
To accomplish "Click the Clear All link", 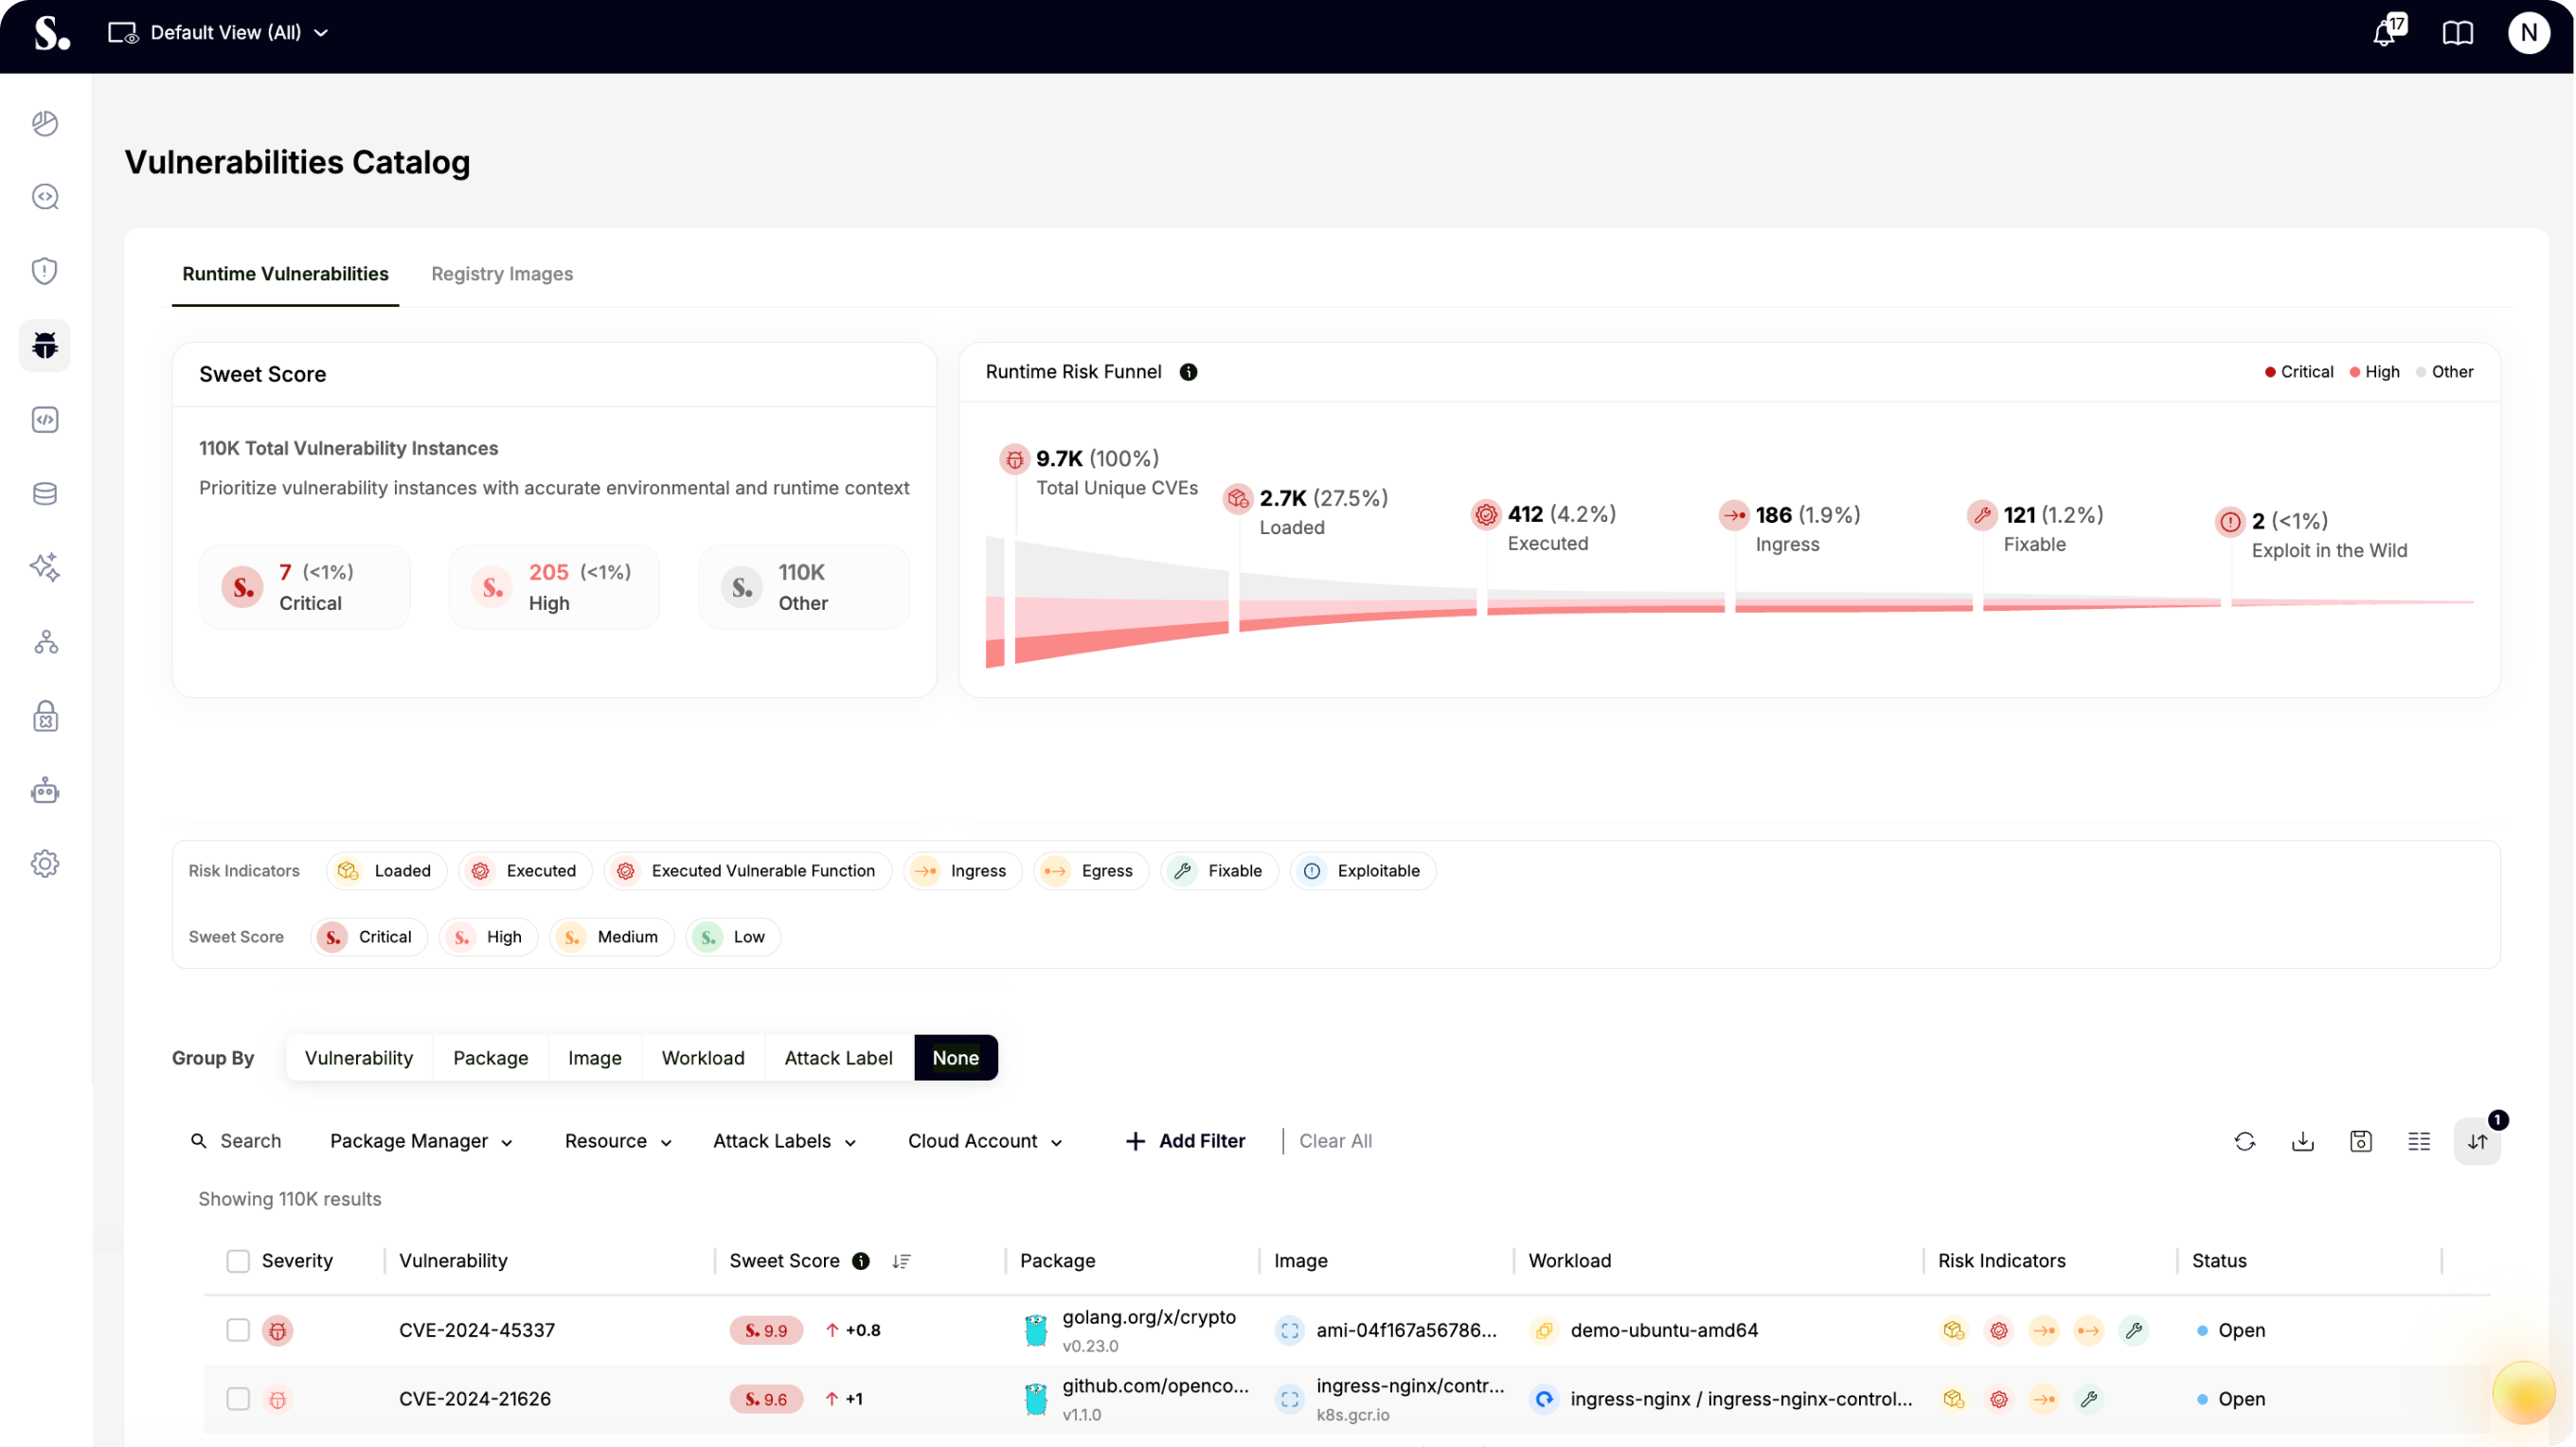I will coord(1335,1141).
